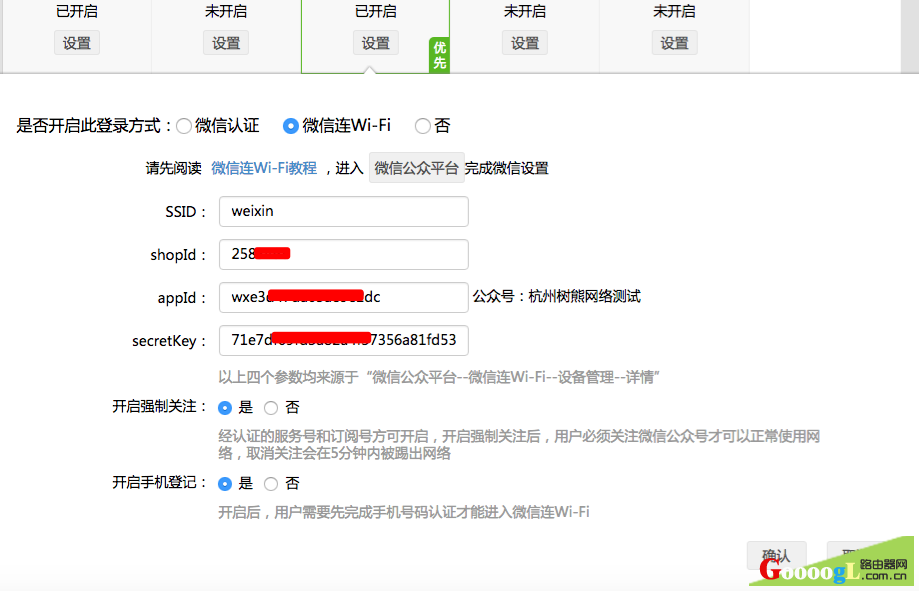Screen dimensions: 919x591
Task: Open 设置 next to the 优先 badge
Action: coord(375,43)
